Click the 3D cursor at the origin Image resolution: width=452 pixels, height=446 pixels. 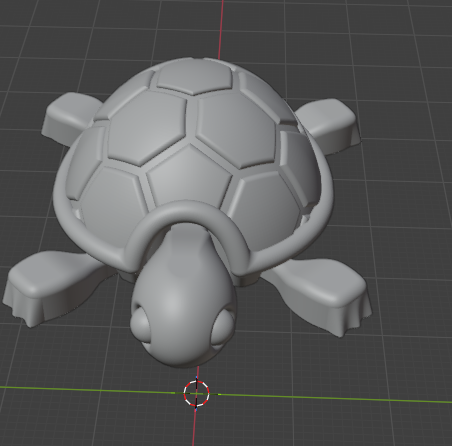[x=197, y=394]
